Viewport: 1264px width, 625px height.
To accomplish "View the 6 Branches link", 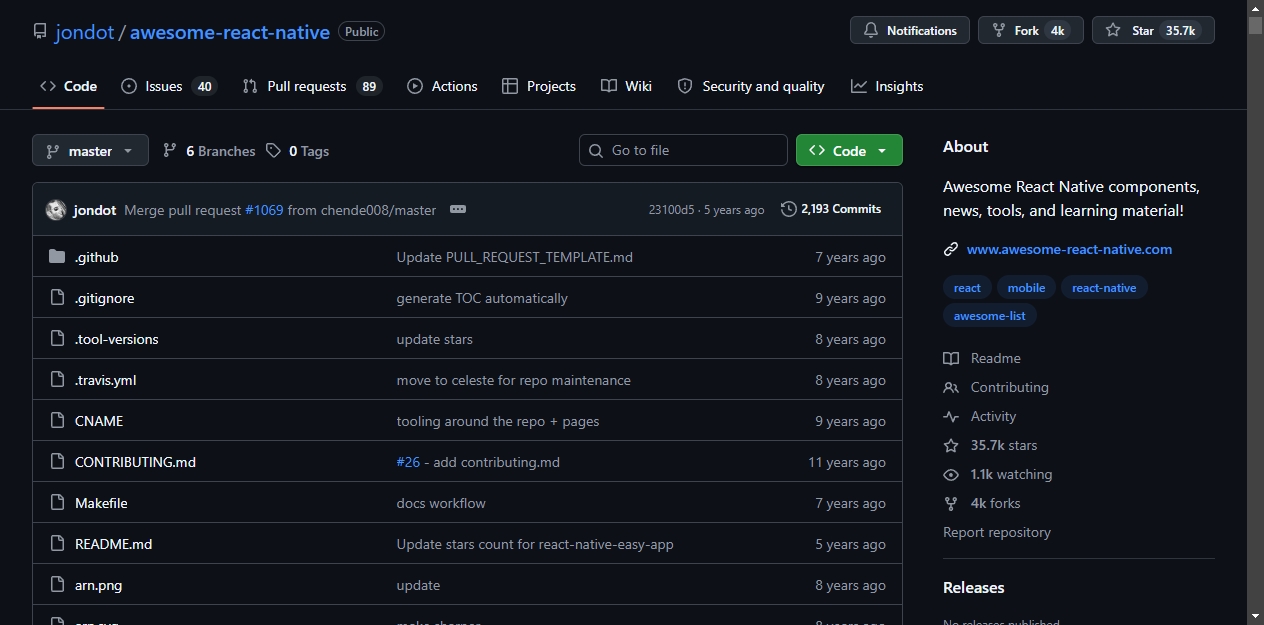I will click(209, 151).
